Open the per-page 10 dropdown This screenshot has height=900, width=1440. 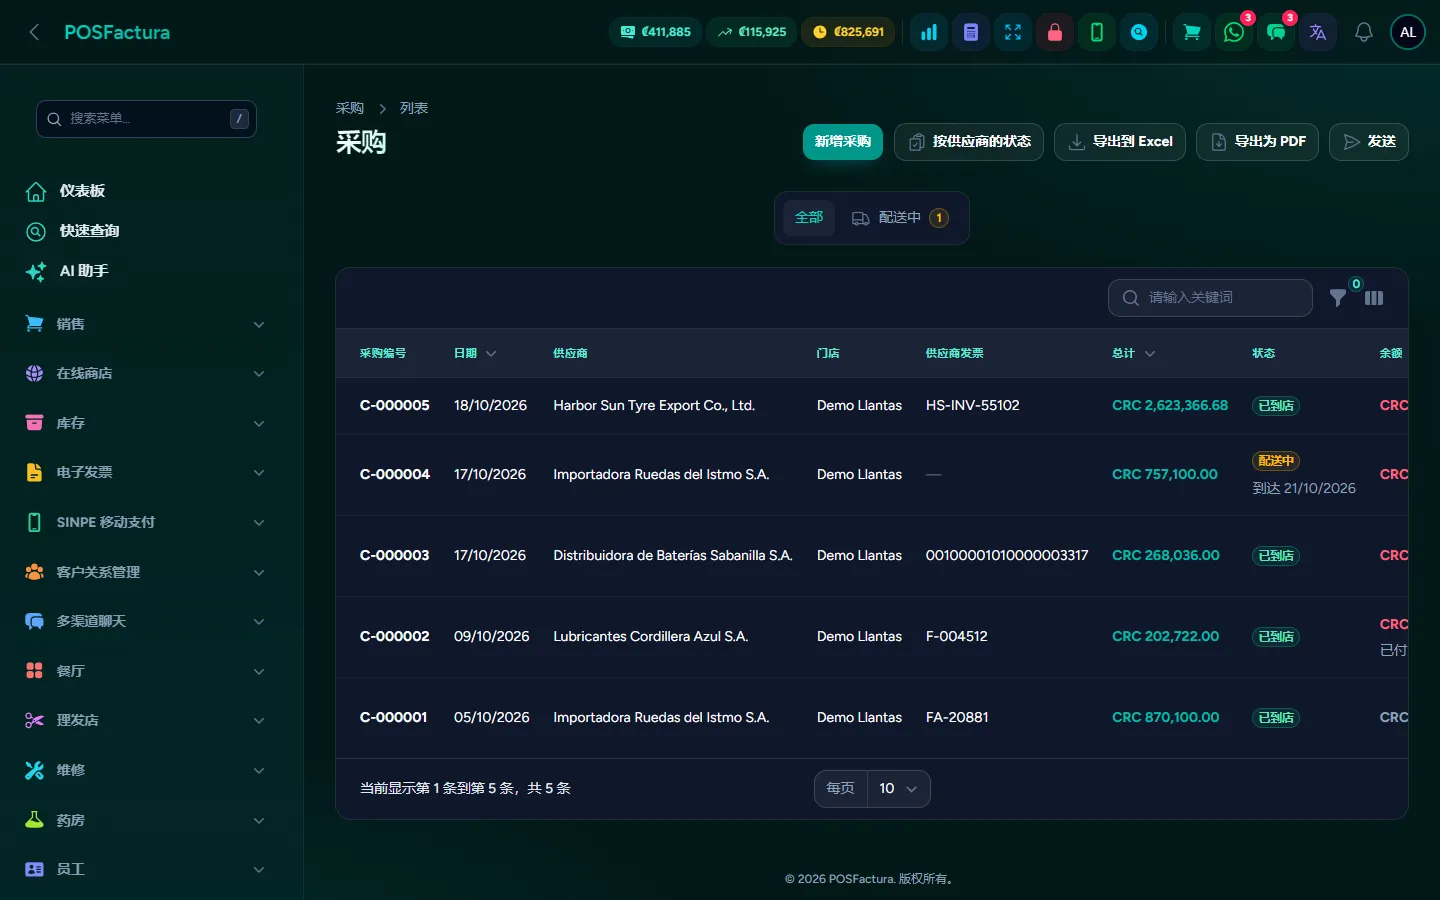tap(898, 789)
